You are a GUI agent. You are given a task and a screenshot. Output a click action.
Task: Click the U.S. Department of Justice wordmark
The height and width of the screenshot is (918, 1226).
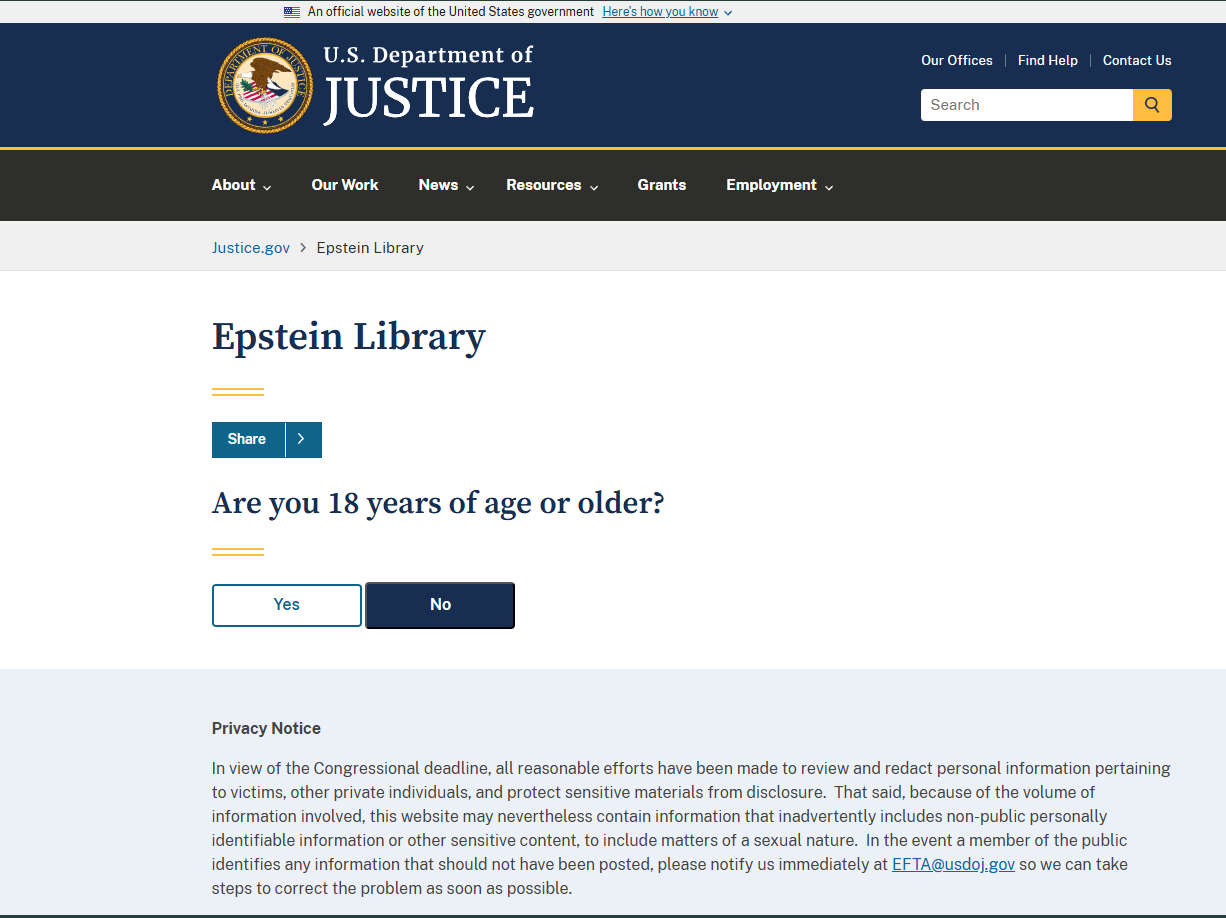428,85
